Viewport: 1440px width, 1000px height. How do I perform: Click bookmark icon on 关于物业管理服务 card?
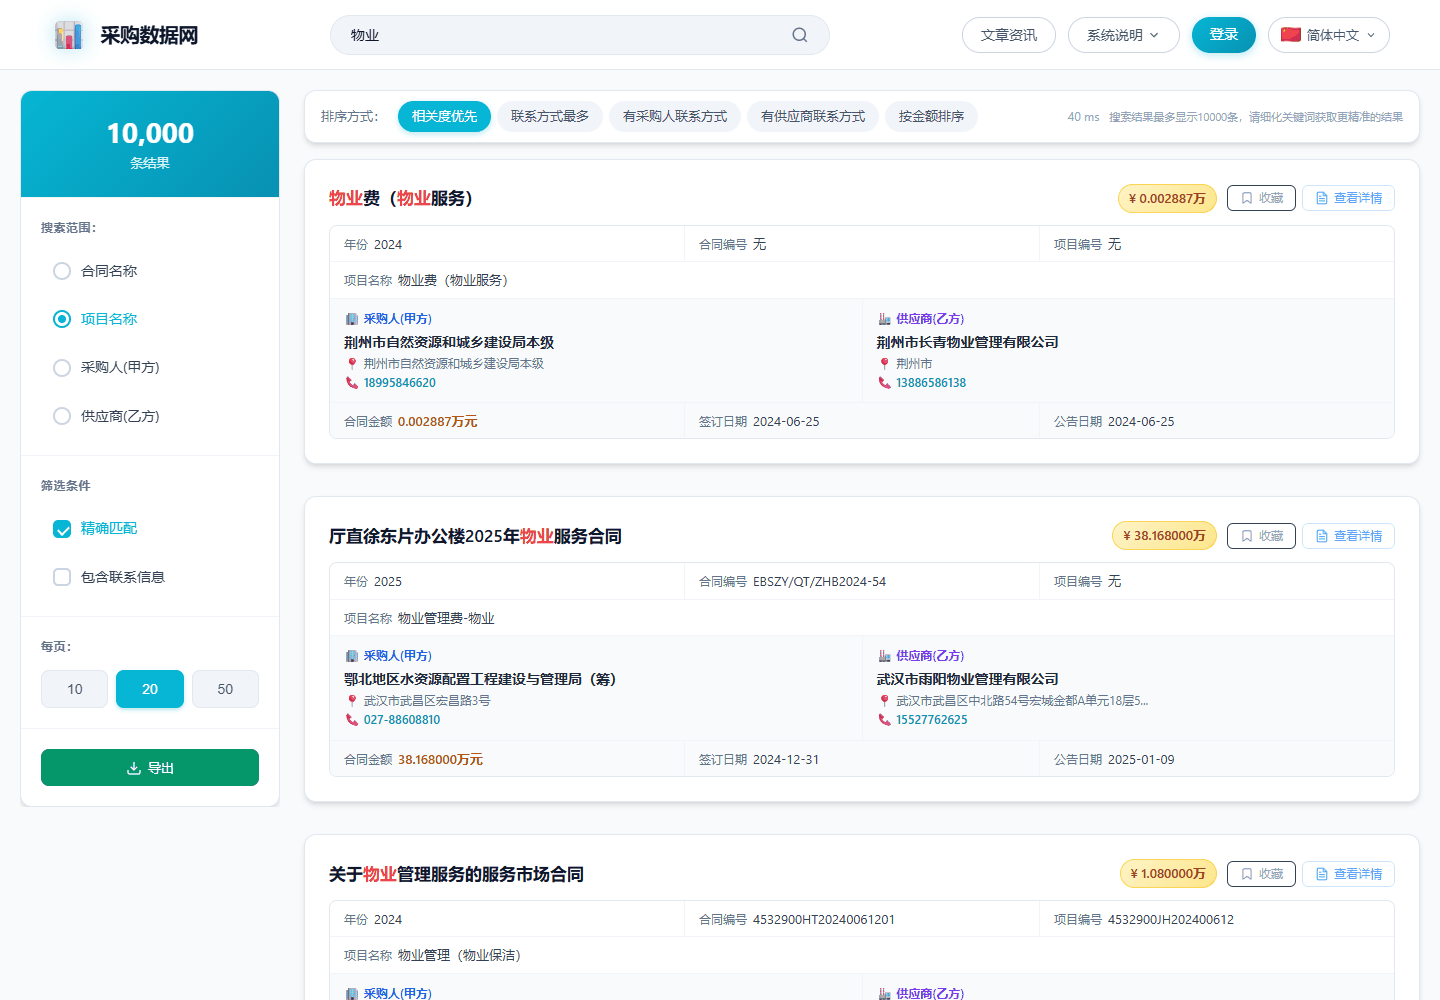1247,874
